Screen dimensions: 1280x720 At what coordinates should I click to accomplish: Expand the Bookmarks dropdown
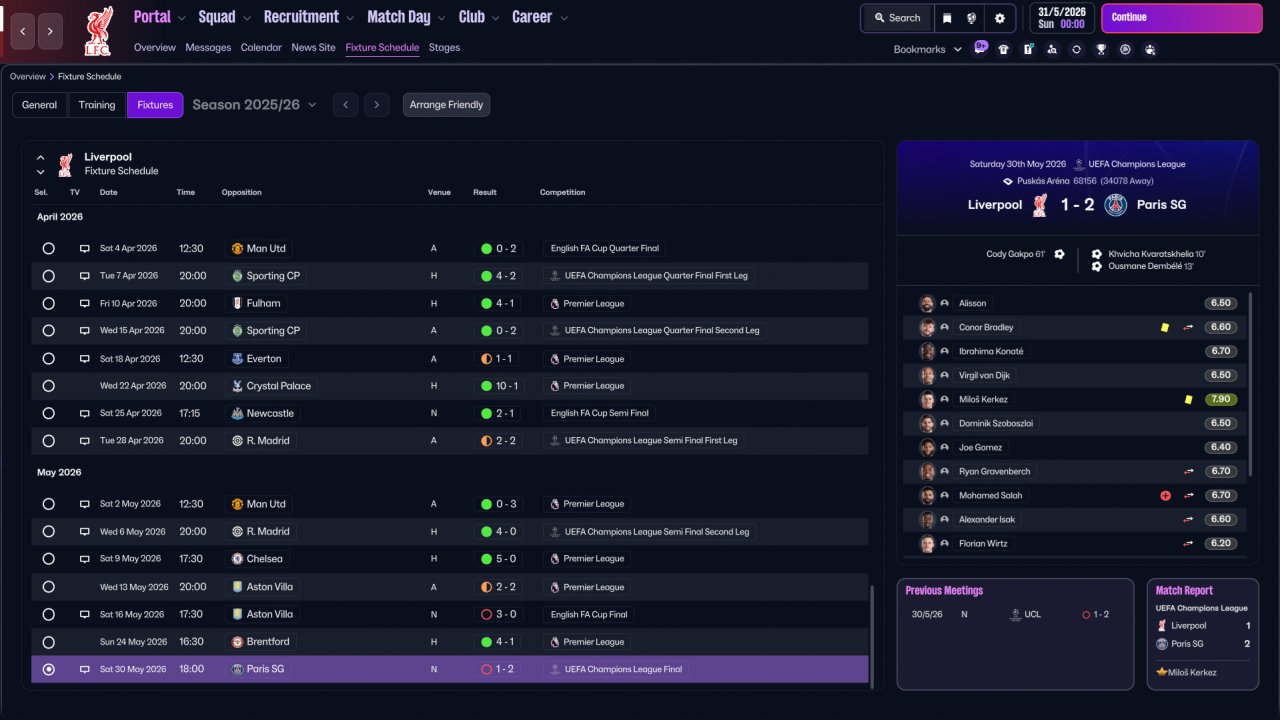927,49
